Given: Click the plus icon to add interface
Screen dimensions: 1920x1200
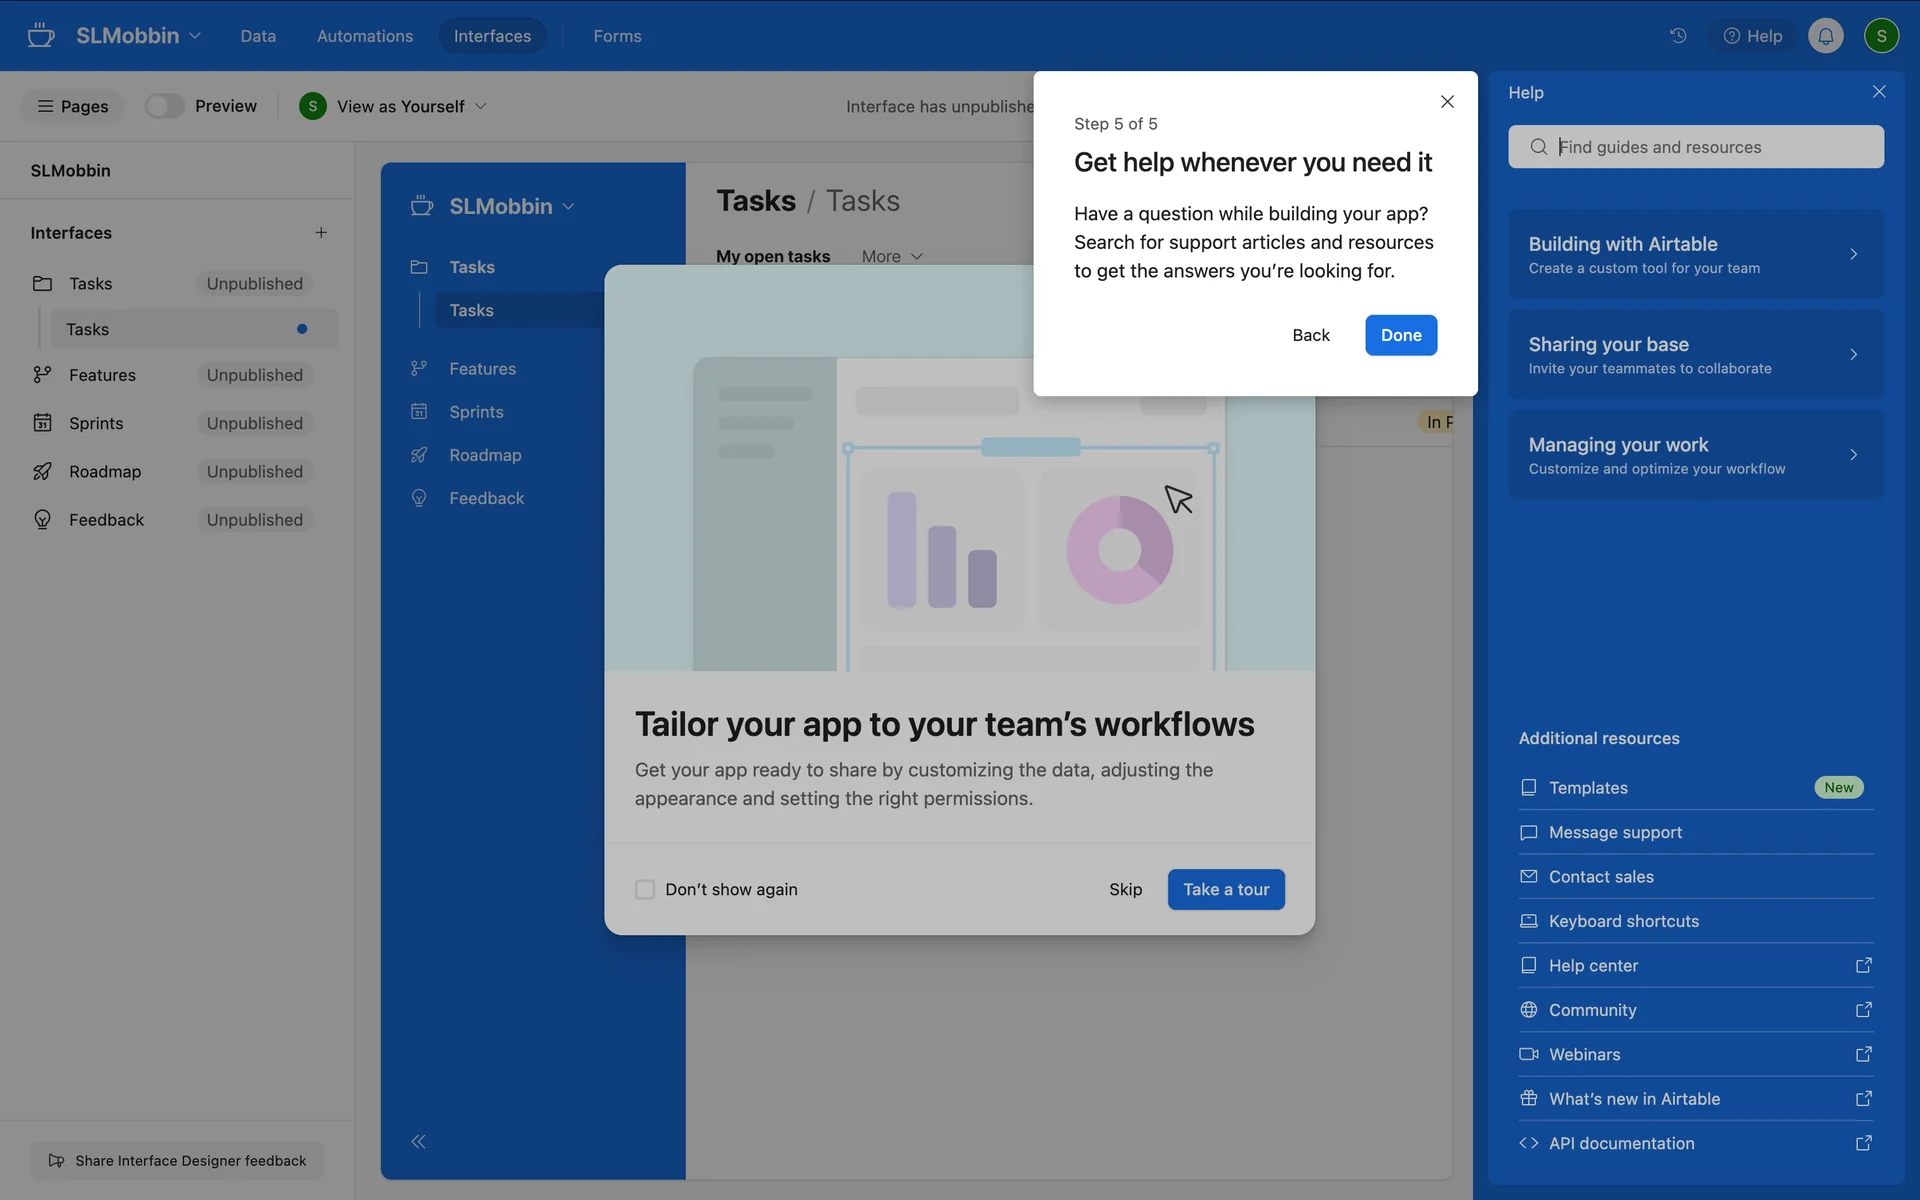Looking at the screenshot, I should pos(321,232).
